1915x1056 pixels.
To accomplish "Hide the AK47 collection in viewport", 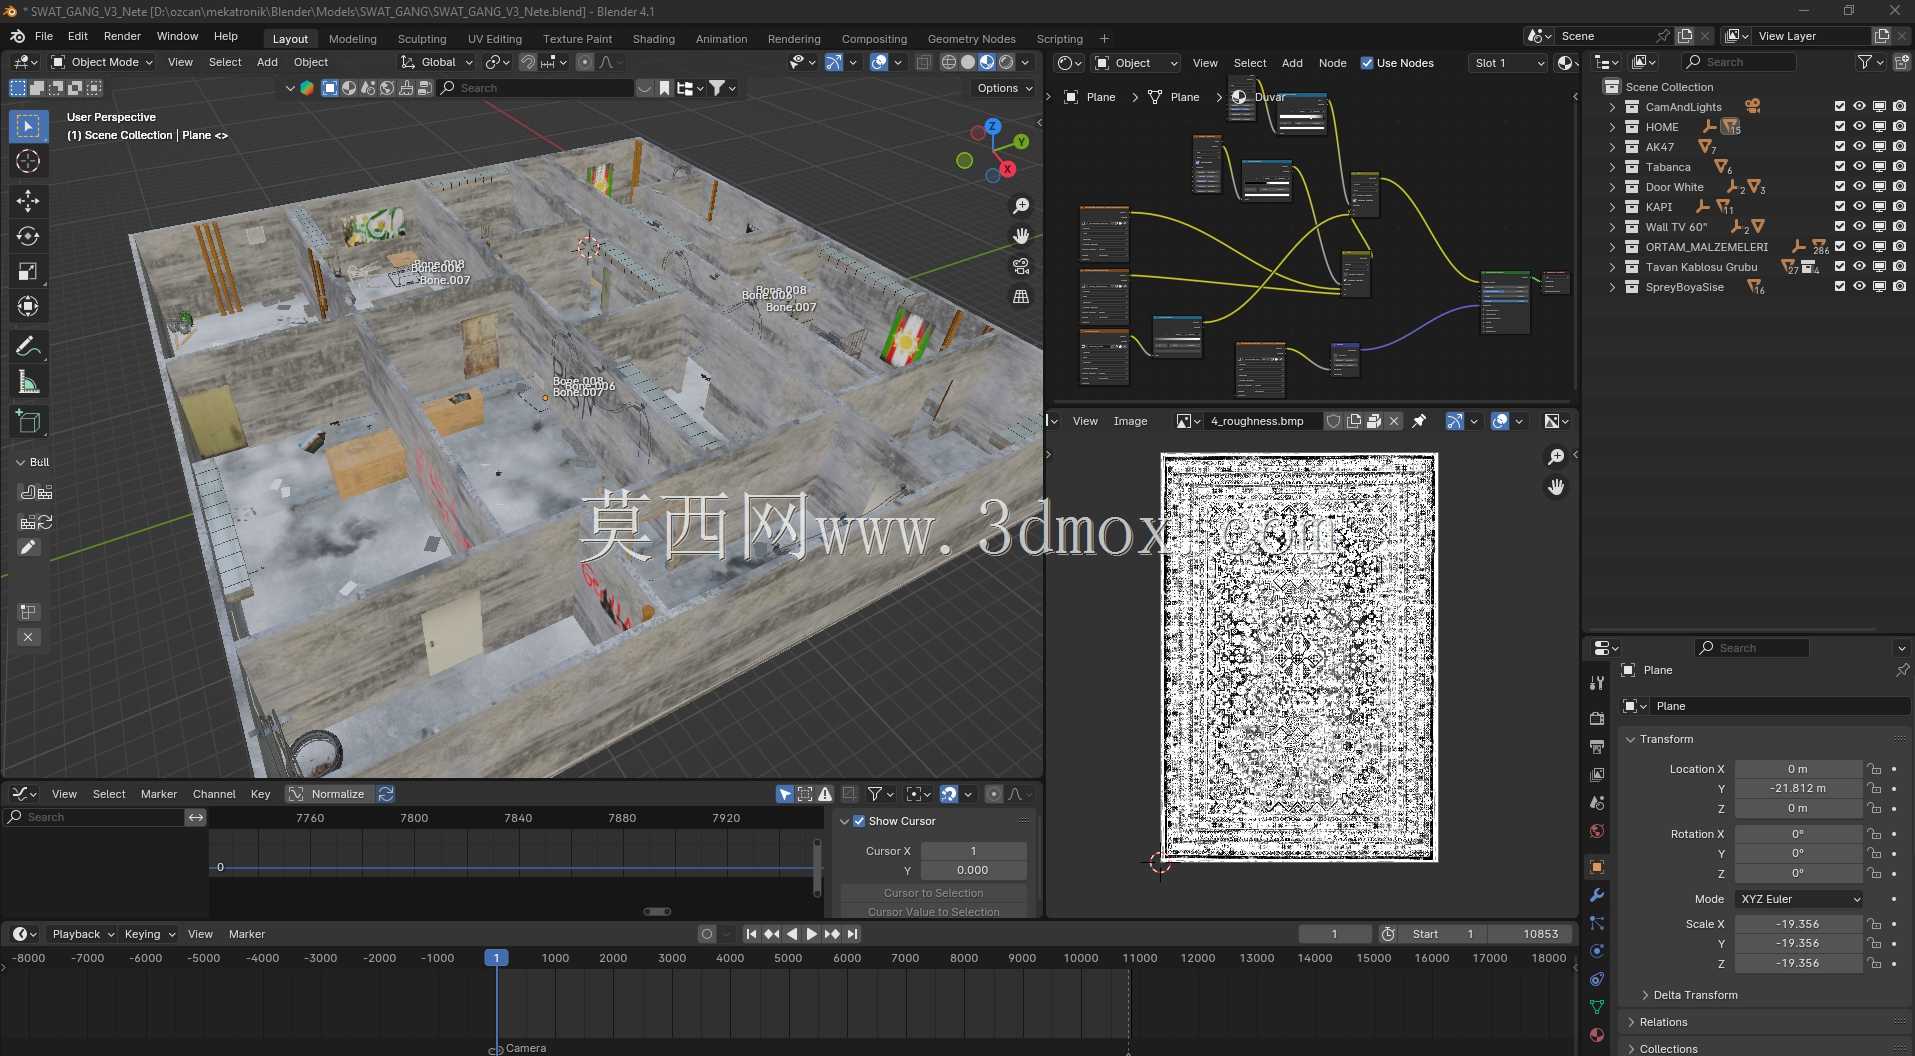I will click(x=1859, y=147).
